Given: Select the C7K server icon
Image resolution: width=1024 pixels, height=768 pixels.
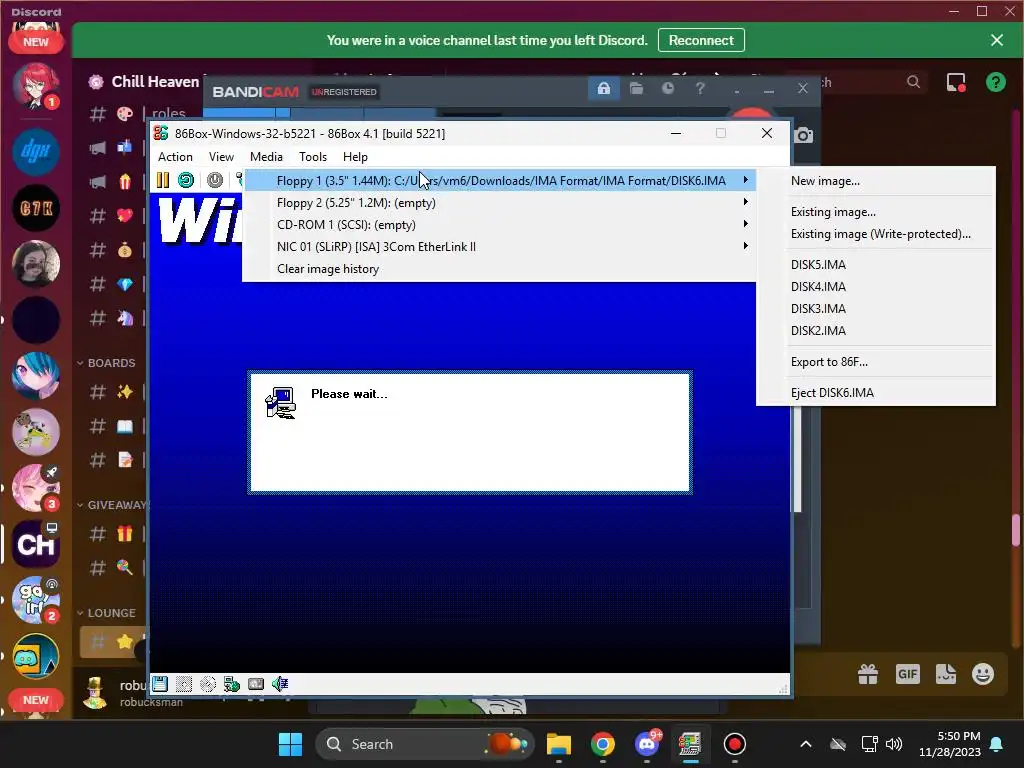Looking at the screenshot, I should 36,208.
